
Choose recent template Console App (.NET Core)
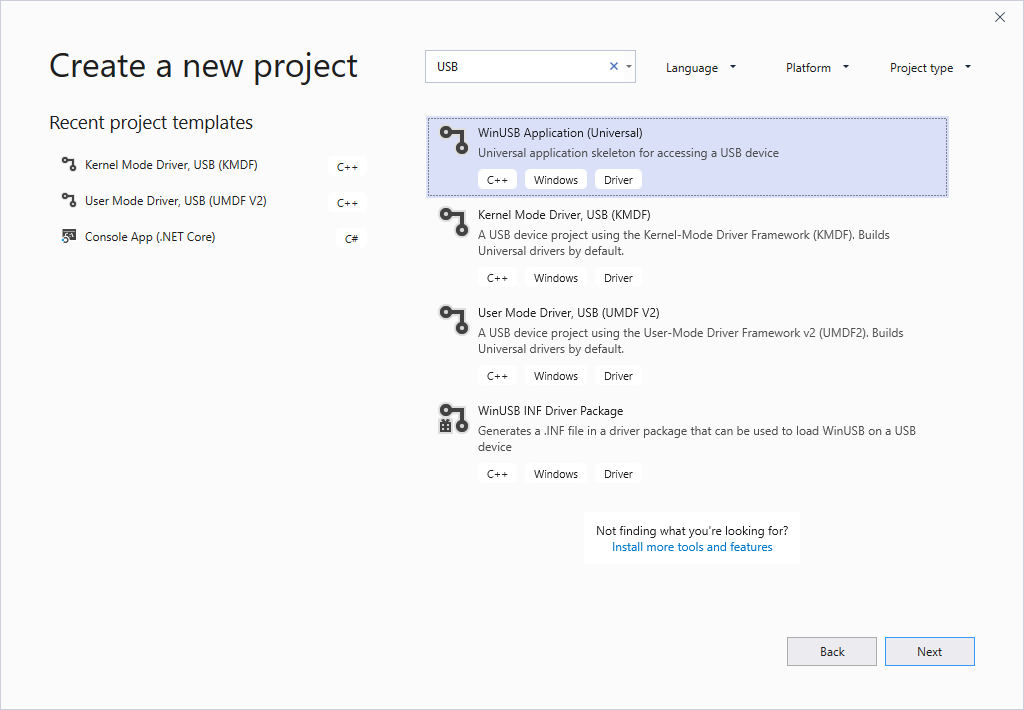150,236
